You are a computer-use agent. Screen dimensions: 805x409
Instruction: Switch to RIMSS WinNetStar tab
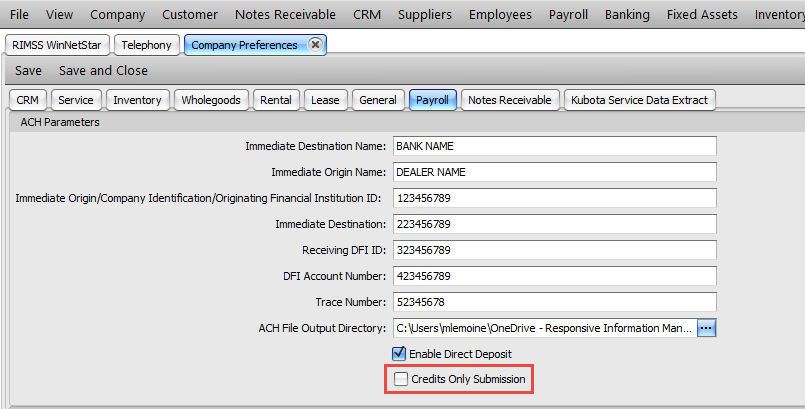click(57, 45)
